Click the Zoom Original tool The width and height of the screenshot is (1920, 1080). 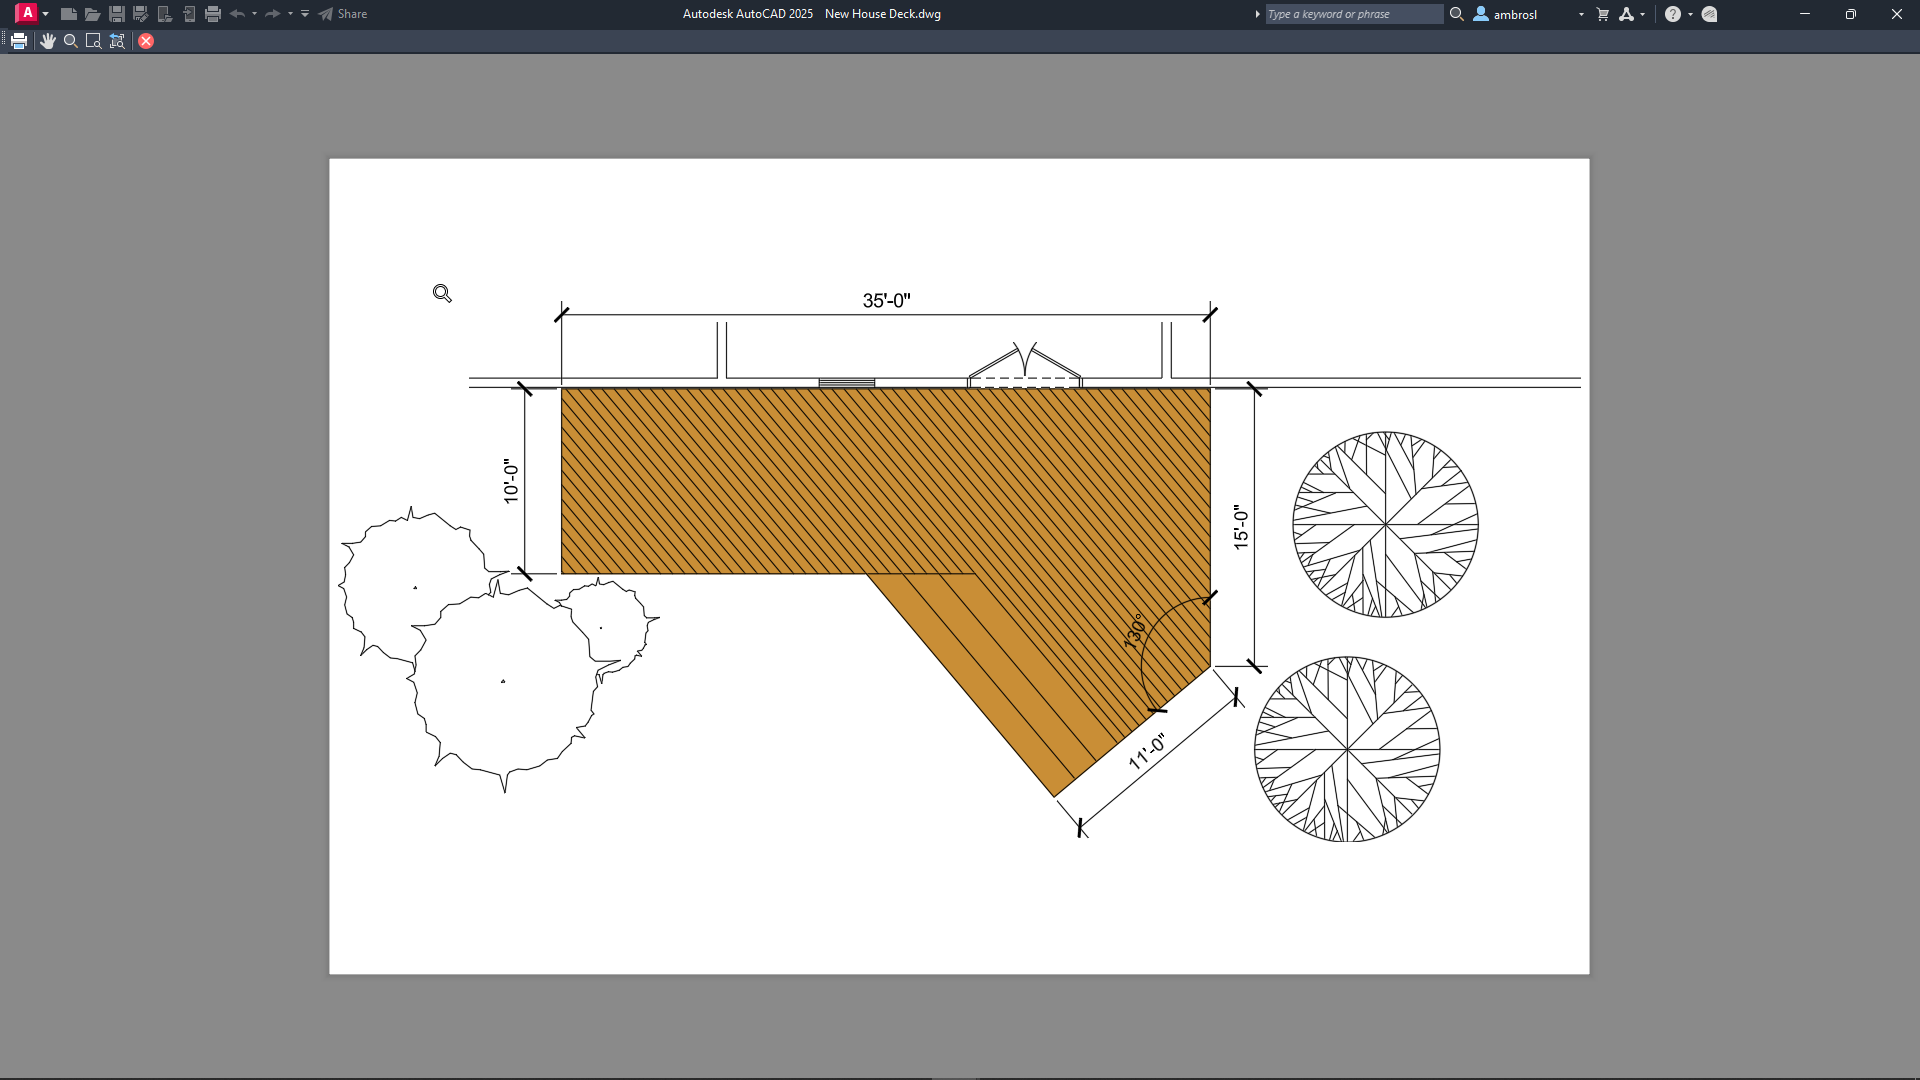tap(117, 41)
